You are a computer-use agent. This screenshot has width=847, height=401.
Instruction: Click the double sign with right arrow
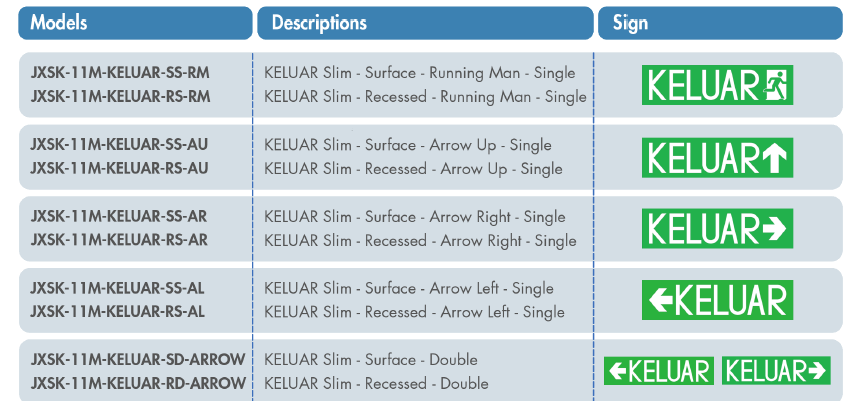[x=776, y=371]
